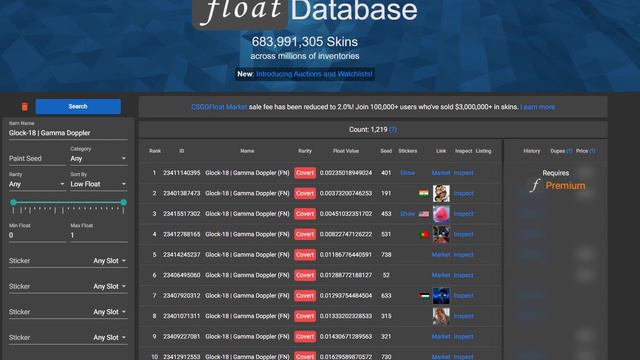Click the Paint Seed input field
This screenshot has height=360, width=640.
point(37,158)
